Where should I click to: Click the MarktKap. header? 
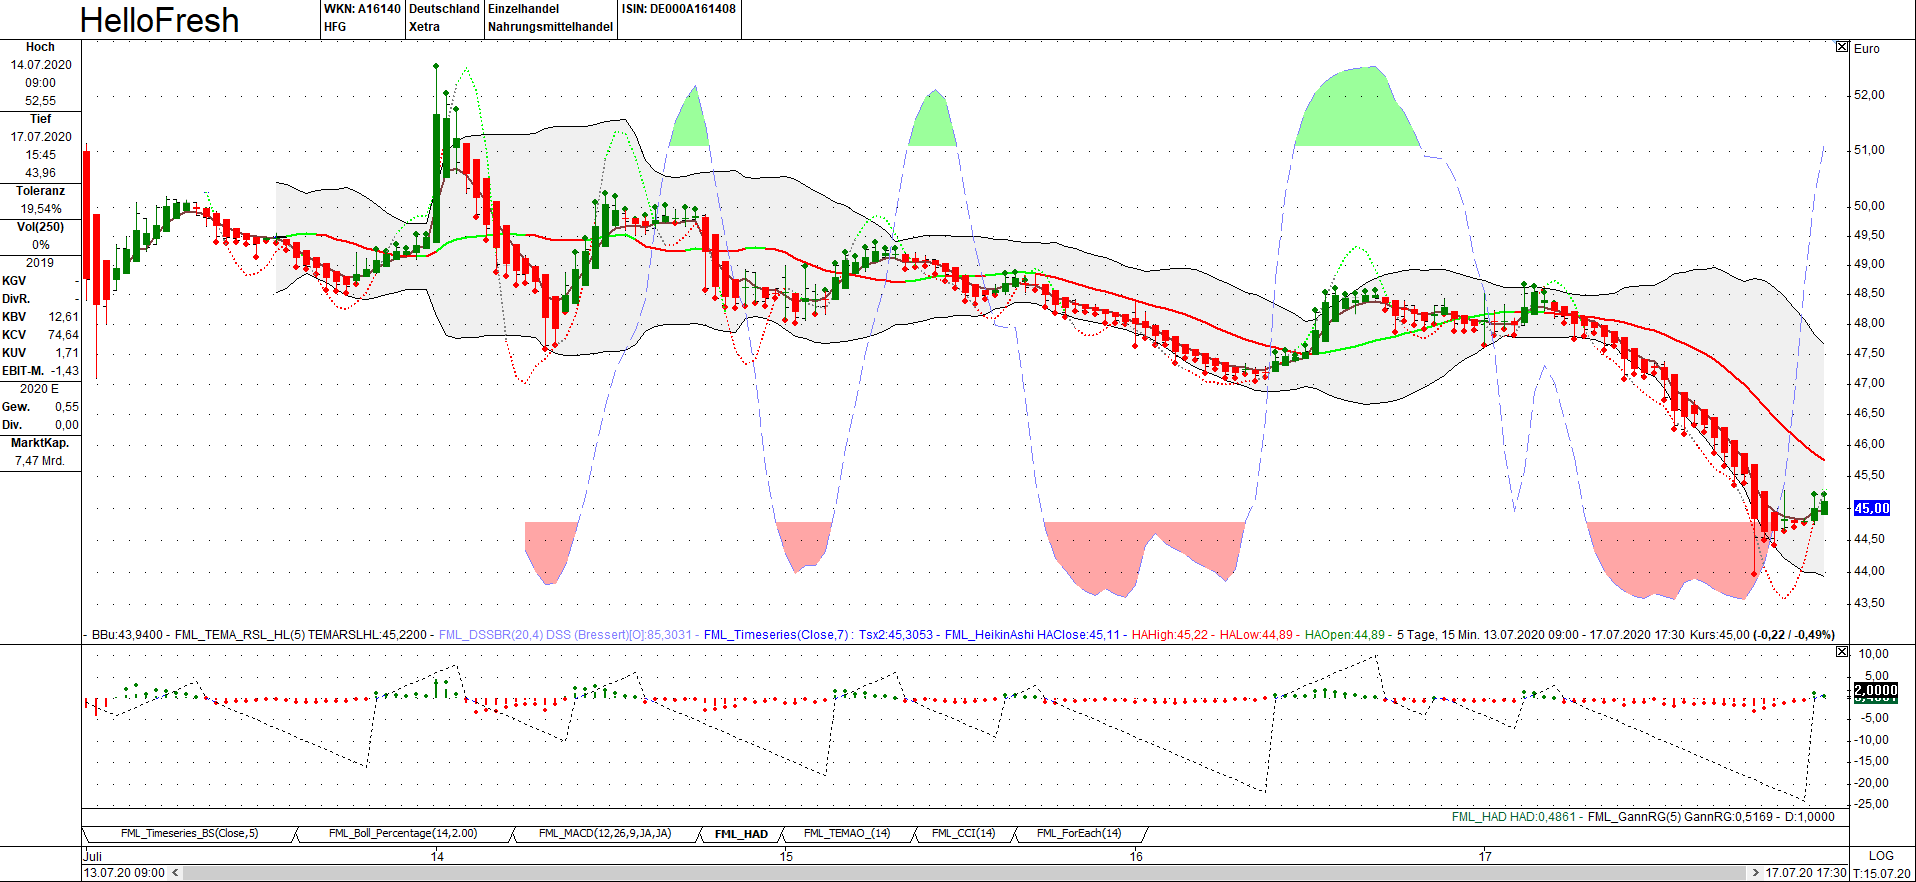[x=40, y=443]
